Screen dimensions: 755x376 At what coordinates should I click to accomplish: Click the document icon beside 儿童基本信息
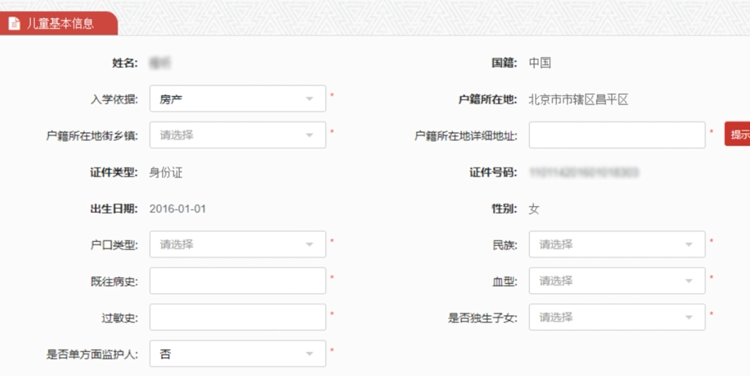click(x=14, y=24)
